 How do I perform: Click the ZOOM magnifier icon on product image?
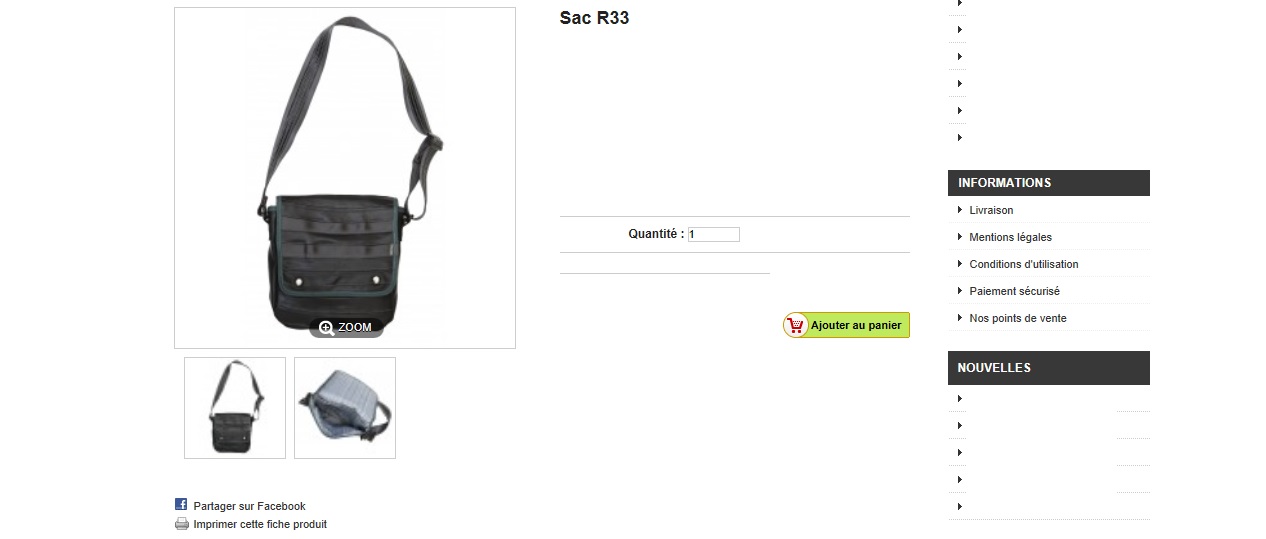click(326, 327)
